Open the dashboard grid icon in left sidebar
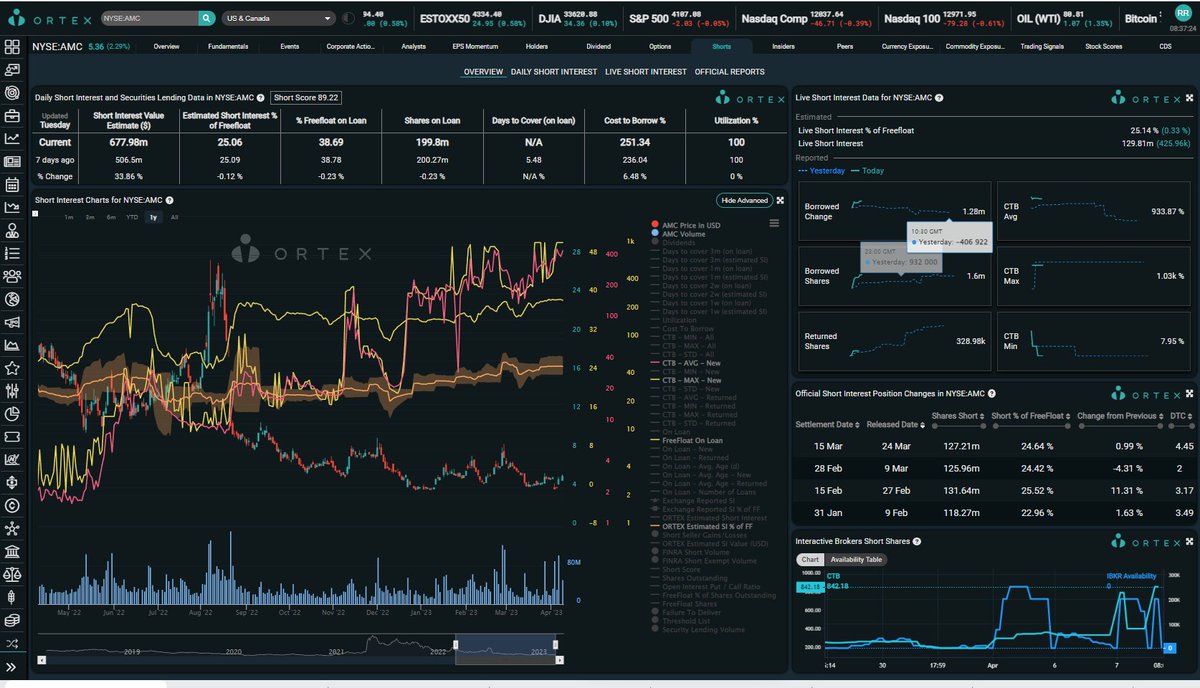Image resolution: width=1200 pixels, height=688 pixels. [x=12, y=47]
